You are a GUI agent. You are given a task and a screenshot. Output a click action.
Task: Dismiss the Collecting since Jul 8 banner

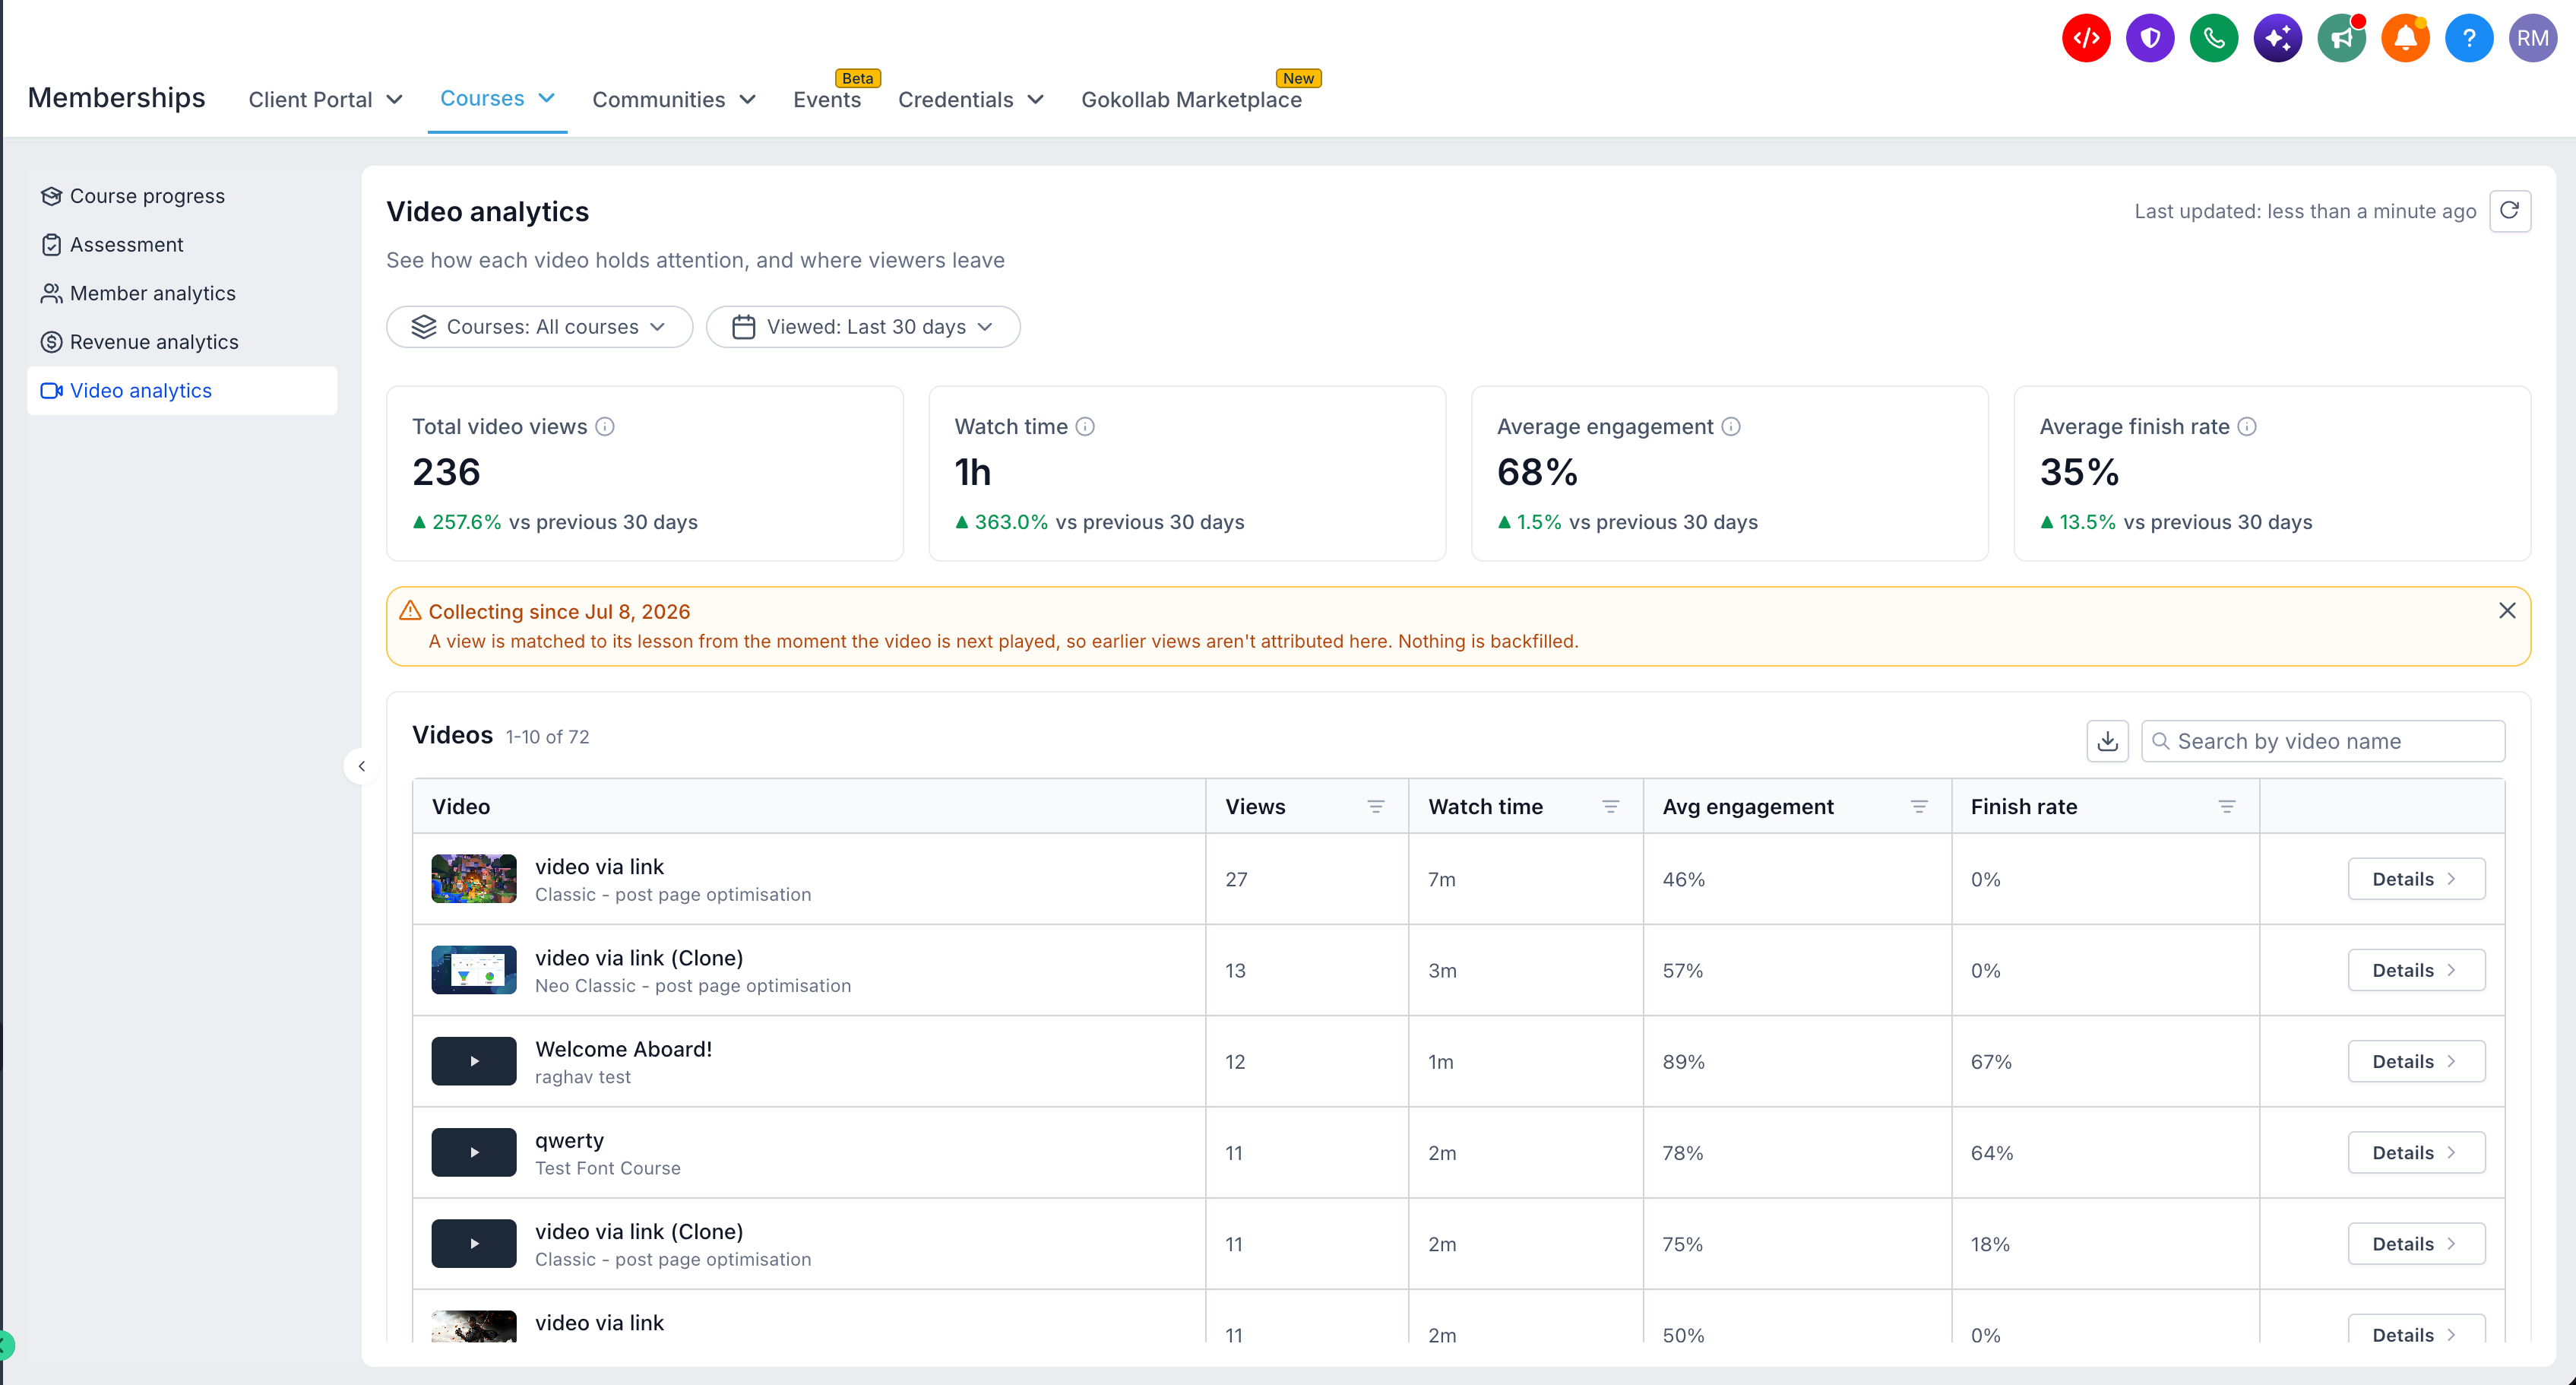coord(2507,611)
